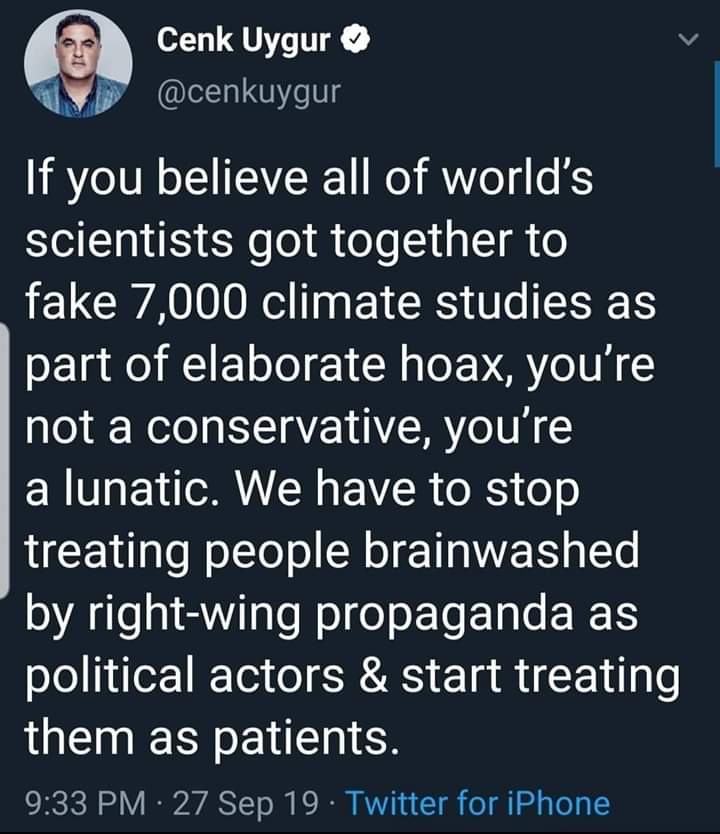Expand the tweet options chevron
This screenshot has height=834, width=720.
(x=687, y=41)
